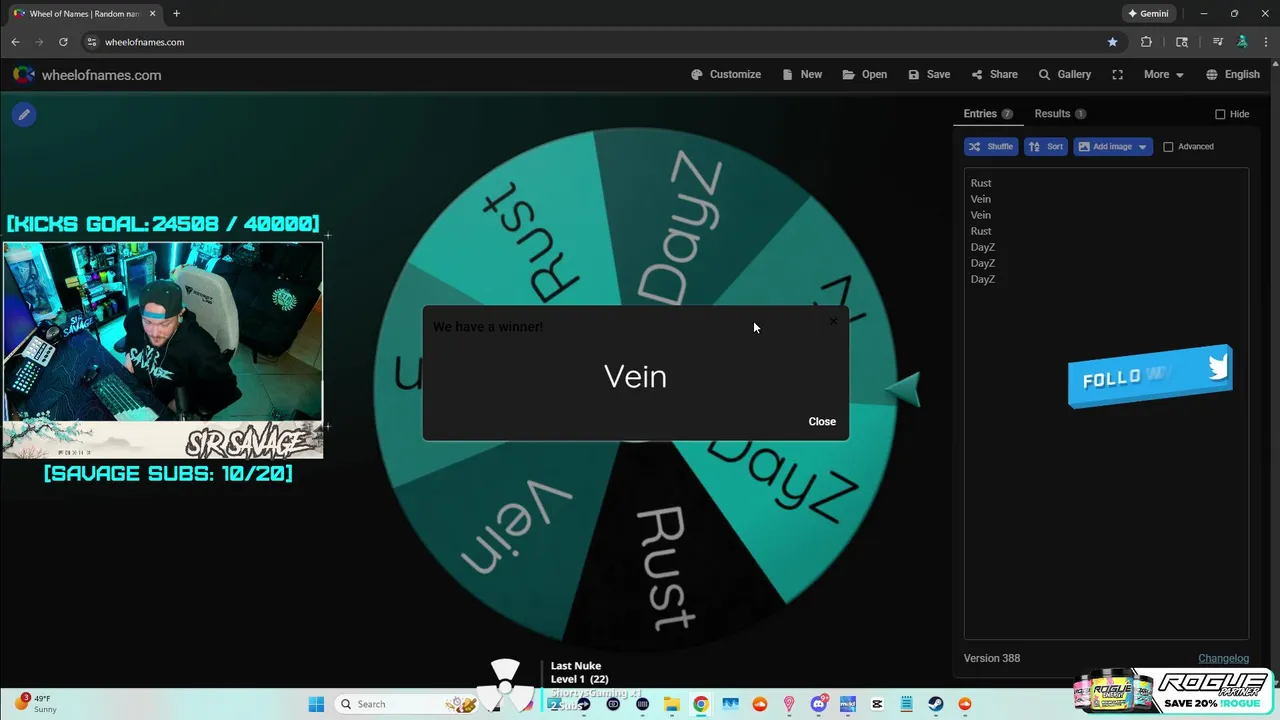The width and height of the screenshot is (1280, 720).
Task: Open Chrome three-dot menu
Action: click(x=1265, y=42)
